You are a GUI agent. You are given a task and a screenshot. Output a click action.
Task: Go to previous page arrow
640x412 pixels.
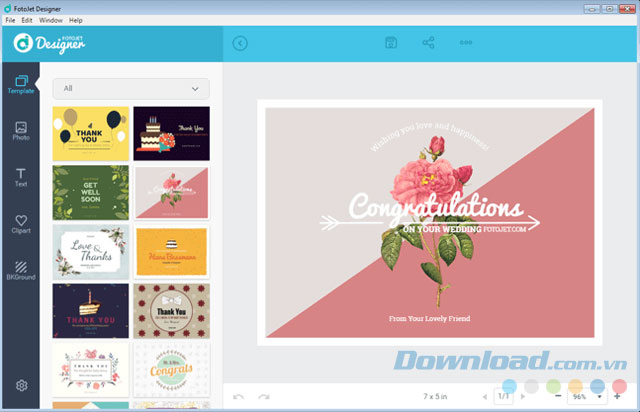pos(485,396)
